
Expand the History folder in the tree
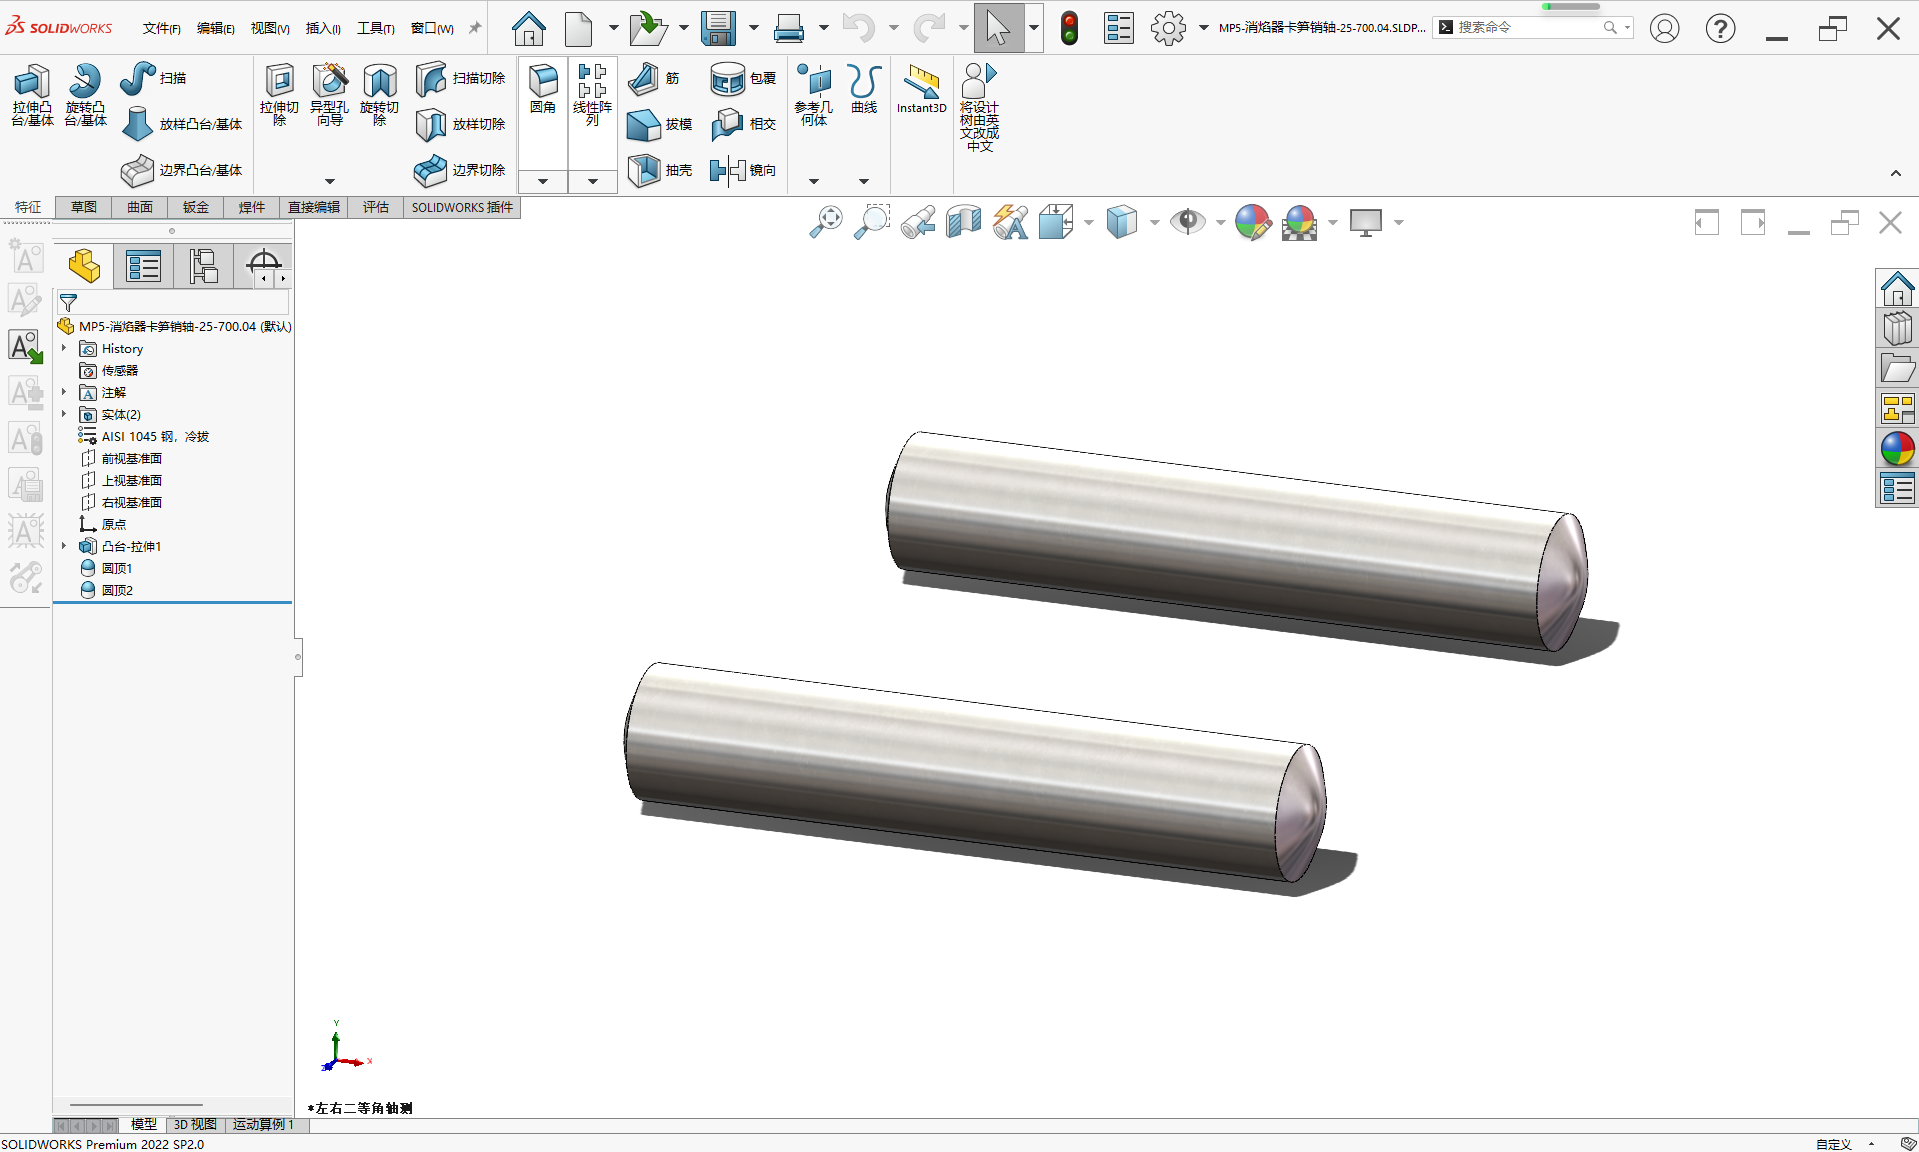coord(64,348)
